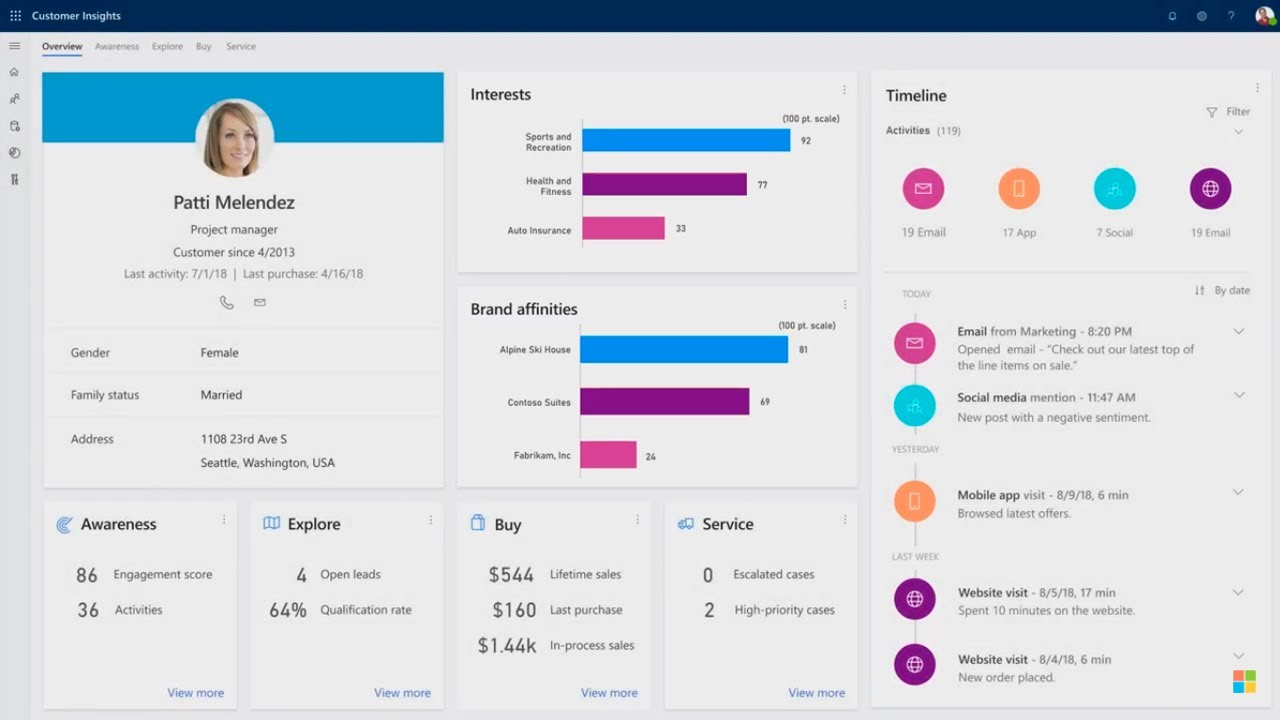Switch to the Overview tab
This screenshot has width=1280, height=720.
pos(62,46)
